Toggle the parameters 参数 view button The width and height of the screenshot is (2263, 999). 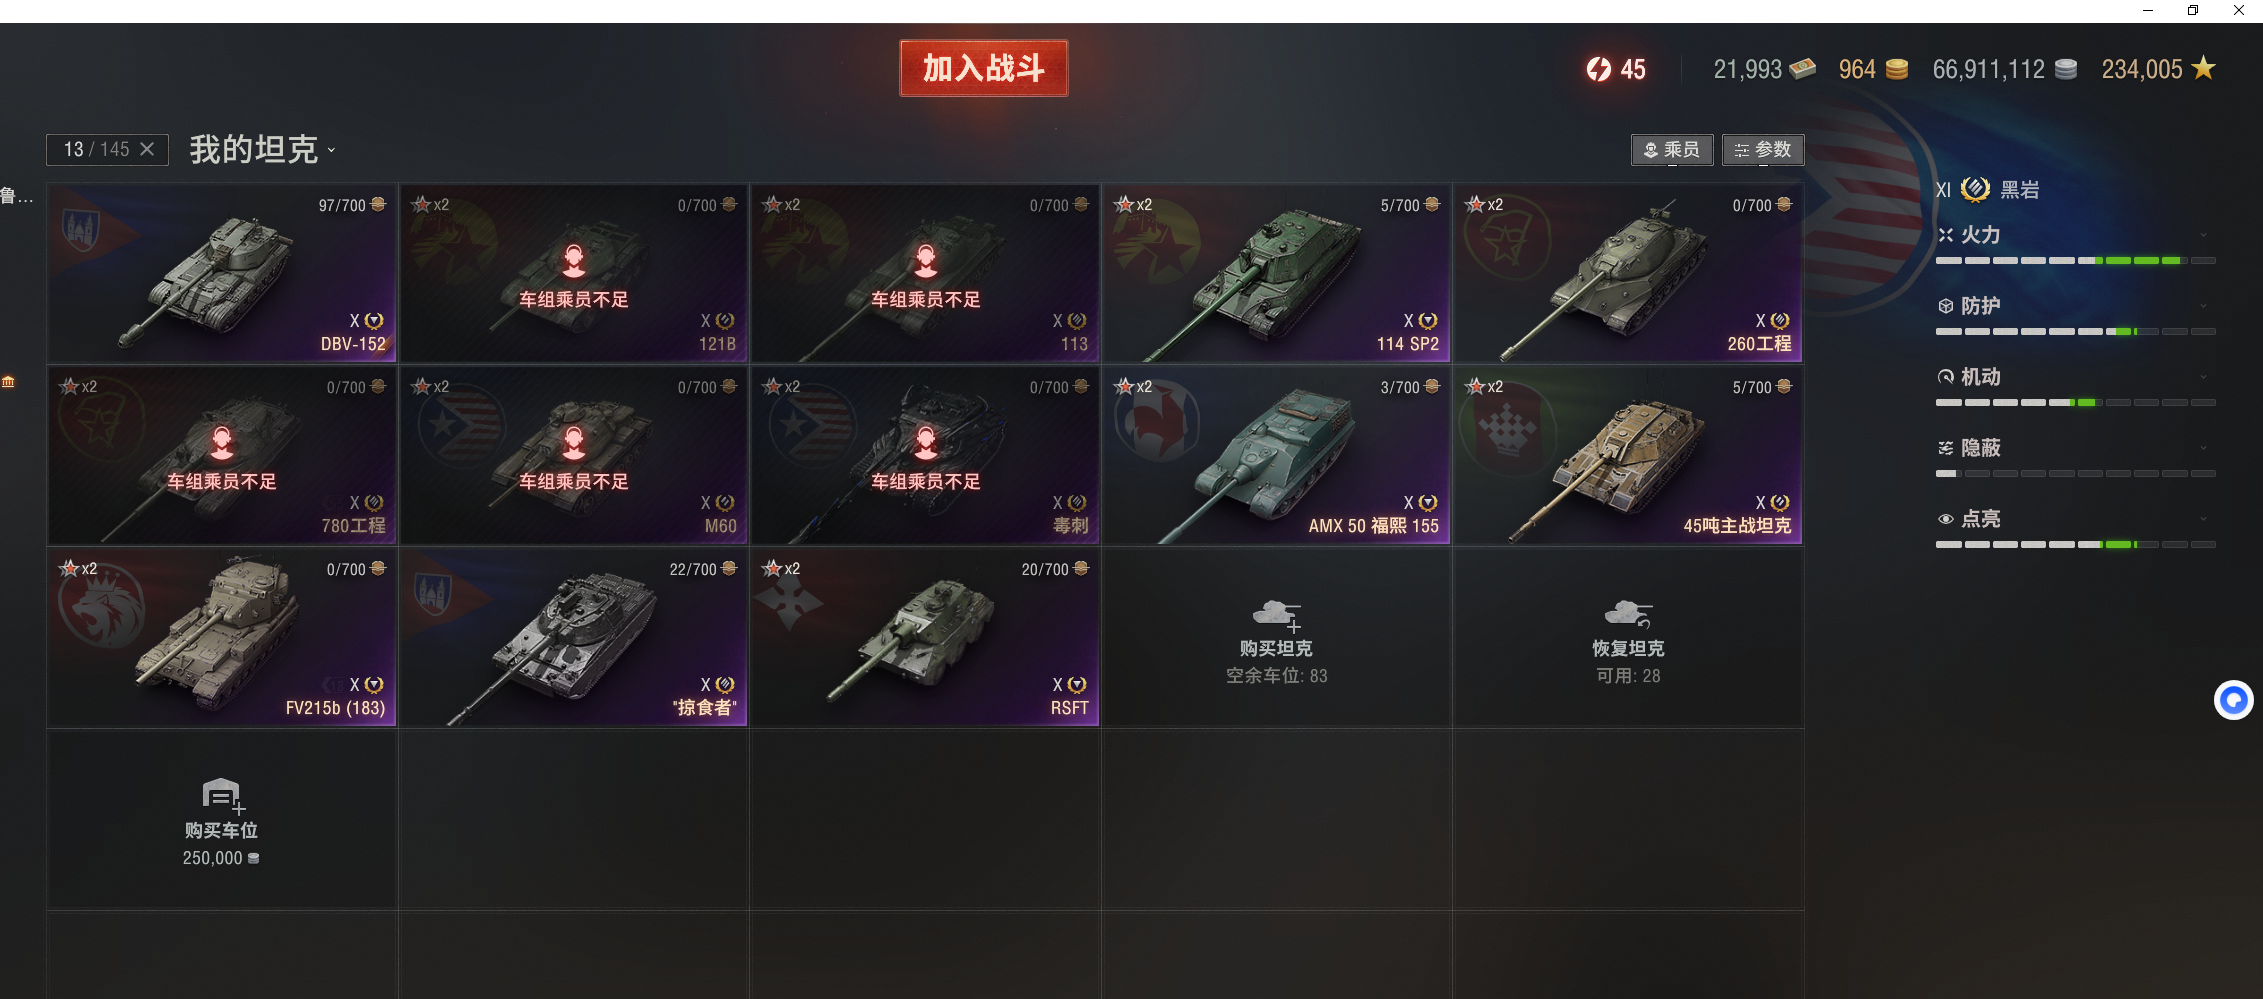pos(1763,150)
